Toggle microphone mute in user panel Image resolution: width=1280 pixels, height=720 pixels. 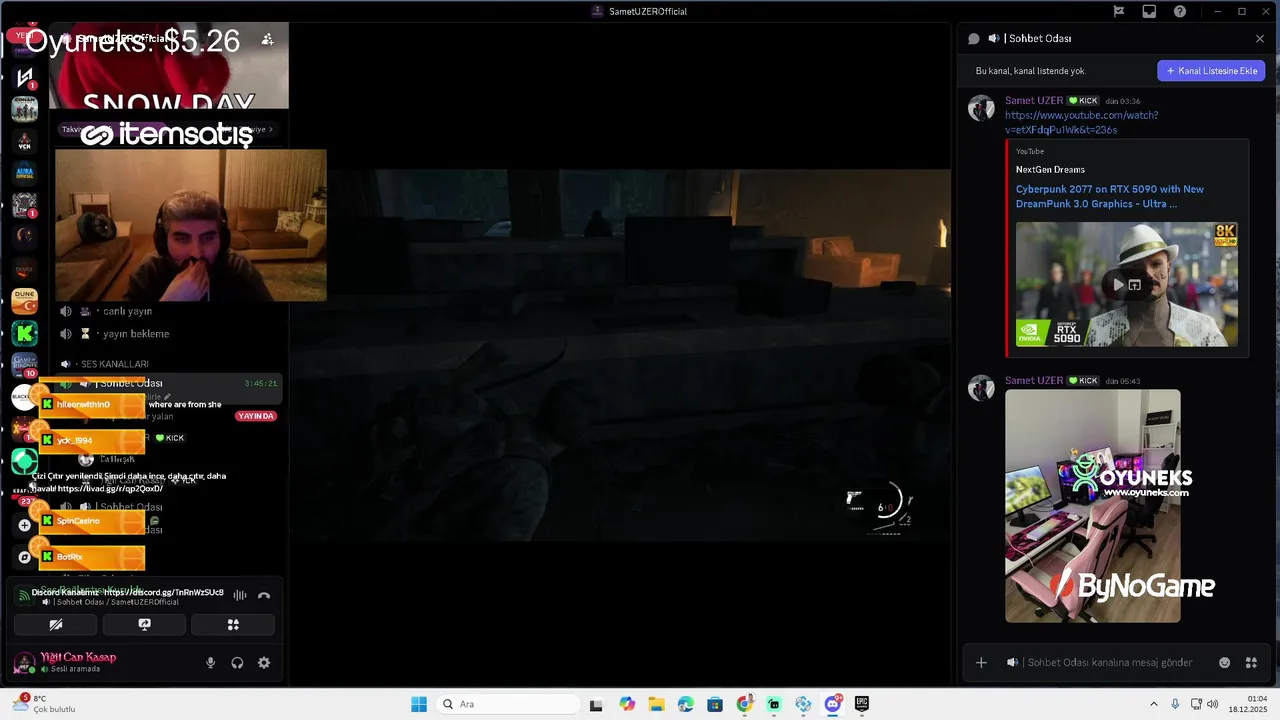[x=210, y=662]
